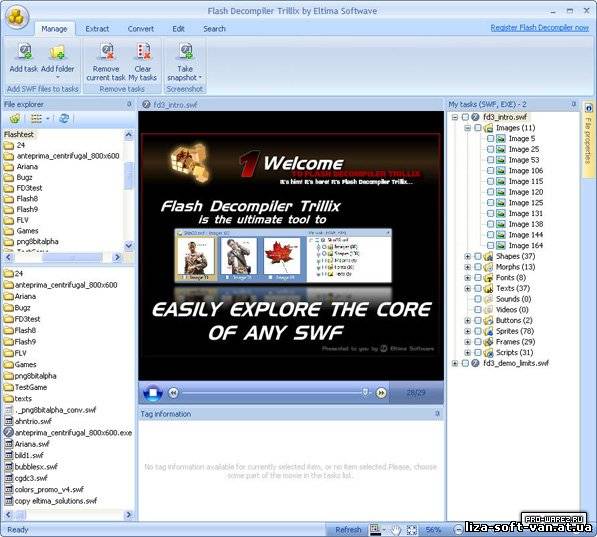This screenshot has width=597, height=537.
Task: Pin the Tag information panel
Action: [x=437, y=413]
